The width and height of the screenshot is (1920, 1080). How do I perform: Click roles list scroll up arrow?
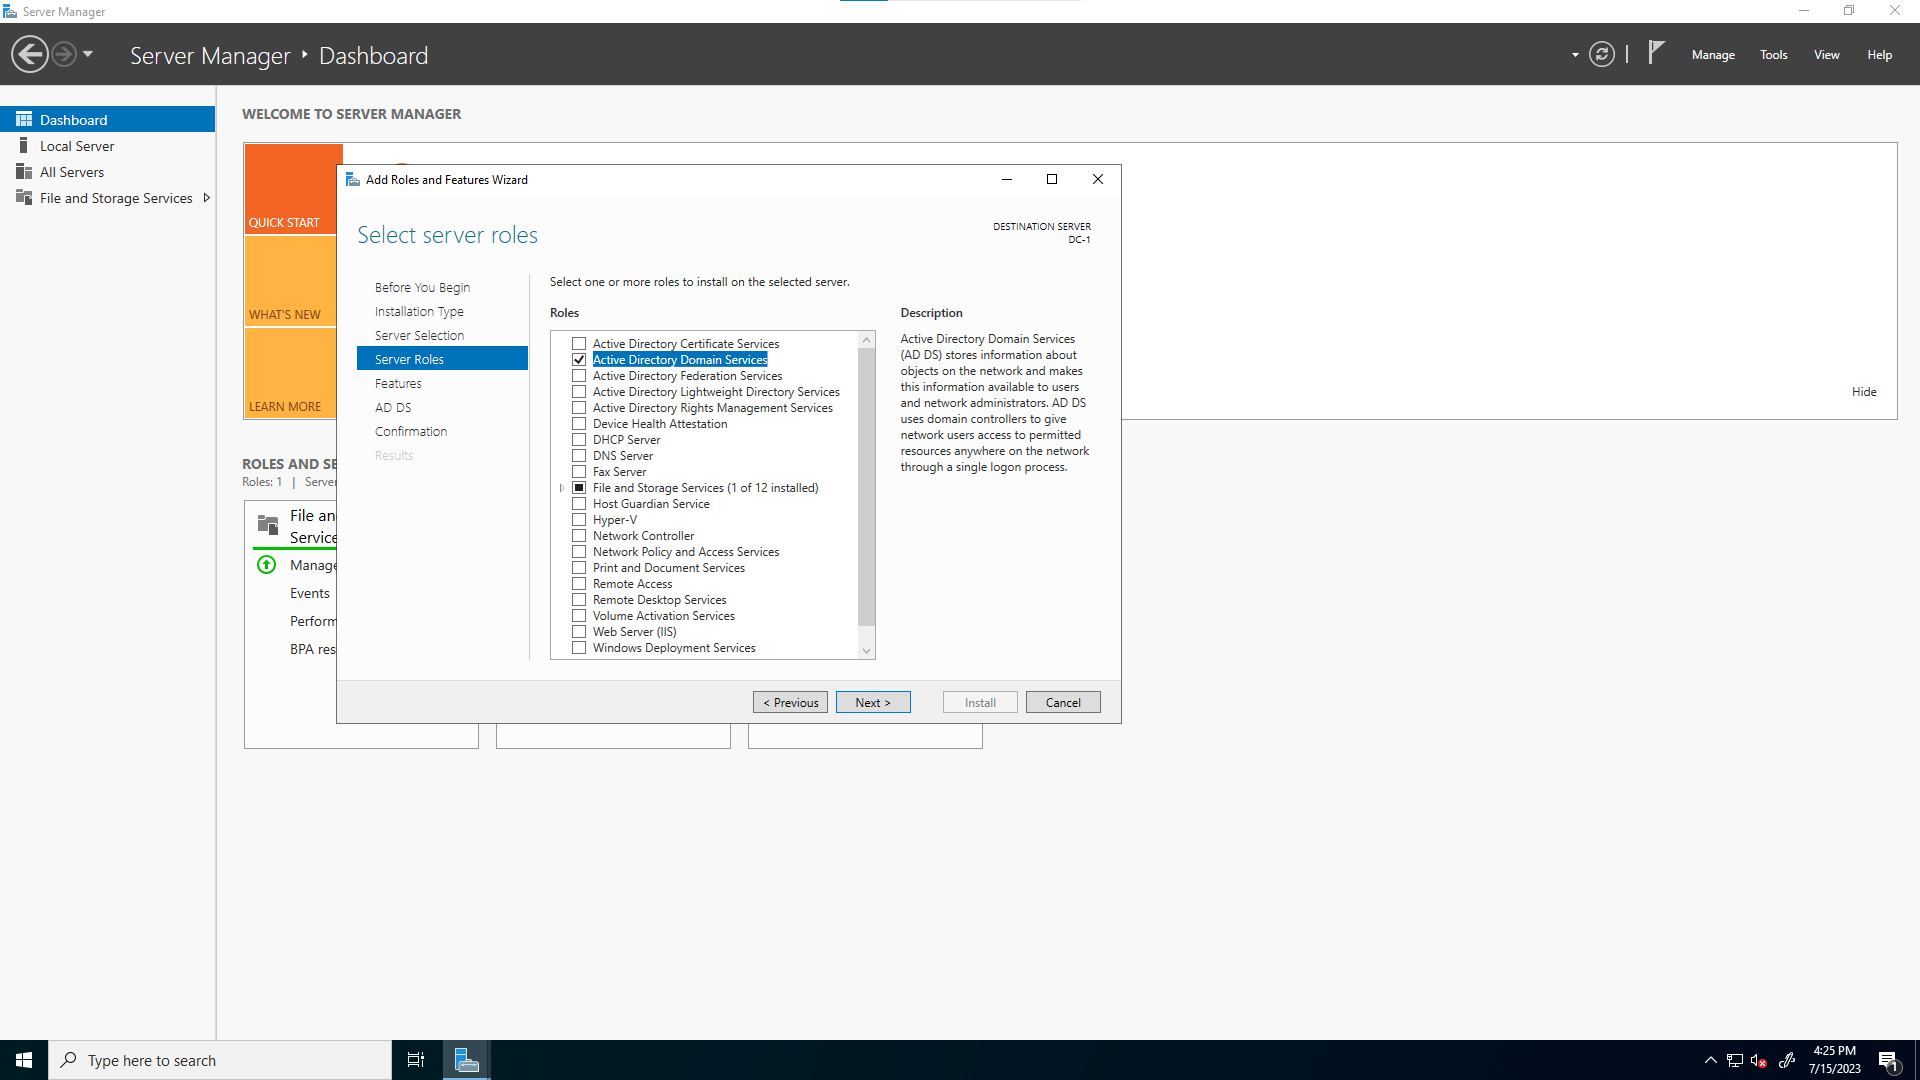pyautogui.click(x=867, y=340)
